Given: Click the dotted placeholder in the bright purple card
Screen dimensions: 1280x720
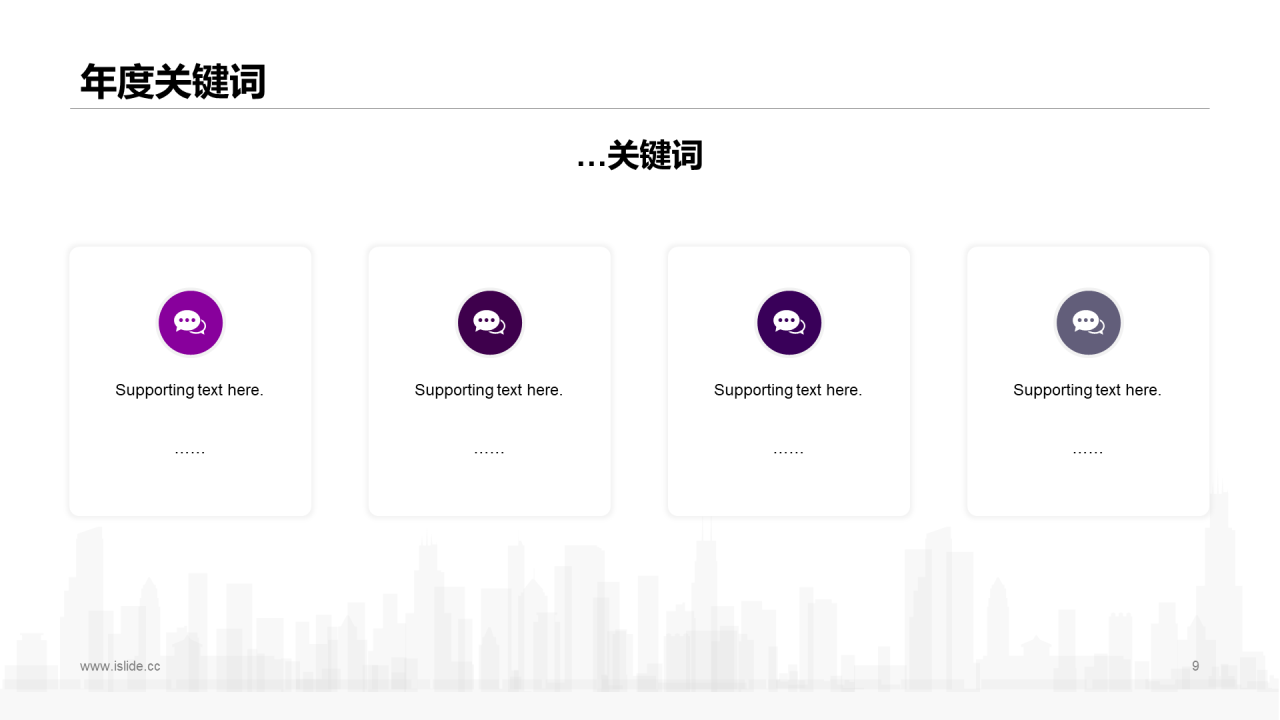Looking at the screenshot, I should 190,452.
